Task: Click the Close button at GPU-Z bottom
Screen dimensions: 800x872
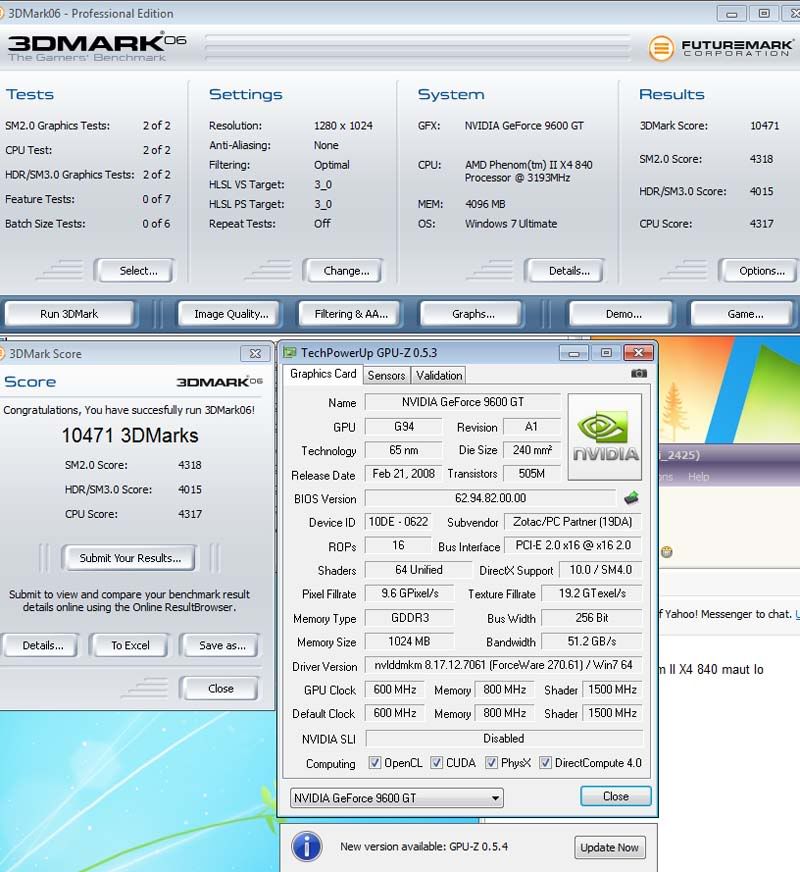Action: click(x=615, y=796)
